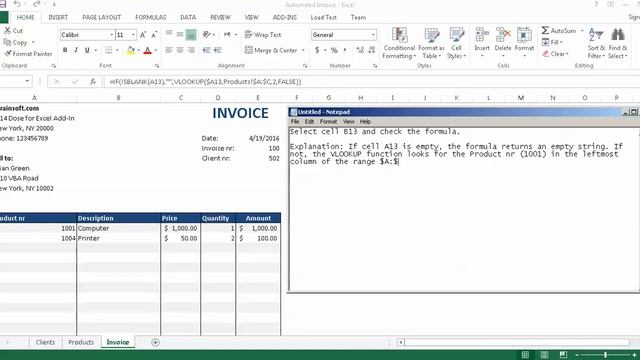Toggle Italic formatting

[x=76, y=50]
